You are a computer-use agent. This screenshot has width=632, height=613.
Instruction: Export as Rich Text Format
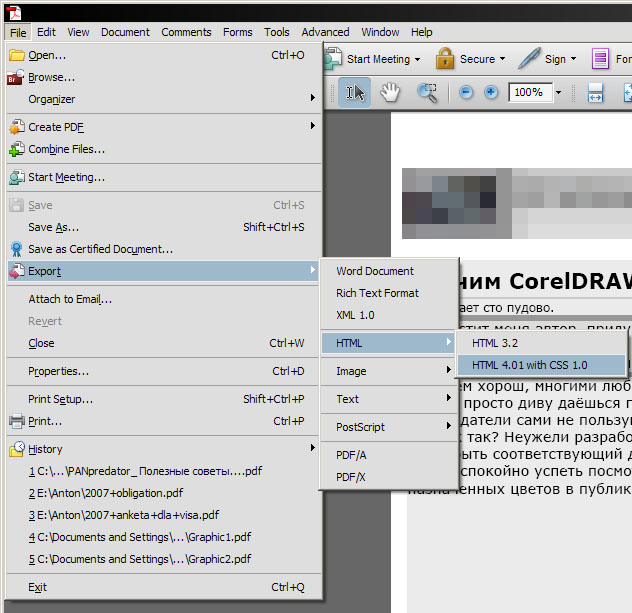click(x=389, y=293)
